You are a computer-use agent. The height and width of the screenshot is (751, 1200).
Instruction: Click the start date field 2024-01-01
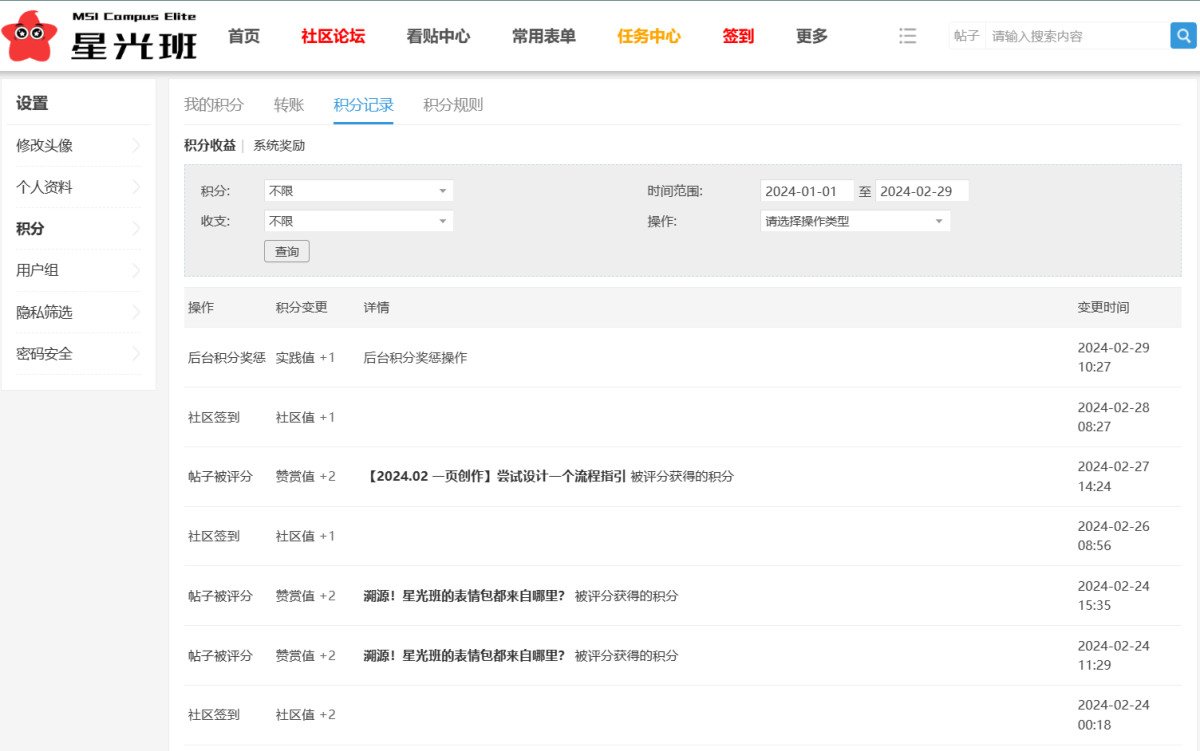[x=807, y=191]
